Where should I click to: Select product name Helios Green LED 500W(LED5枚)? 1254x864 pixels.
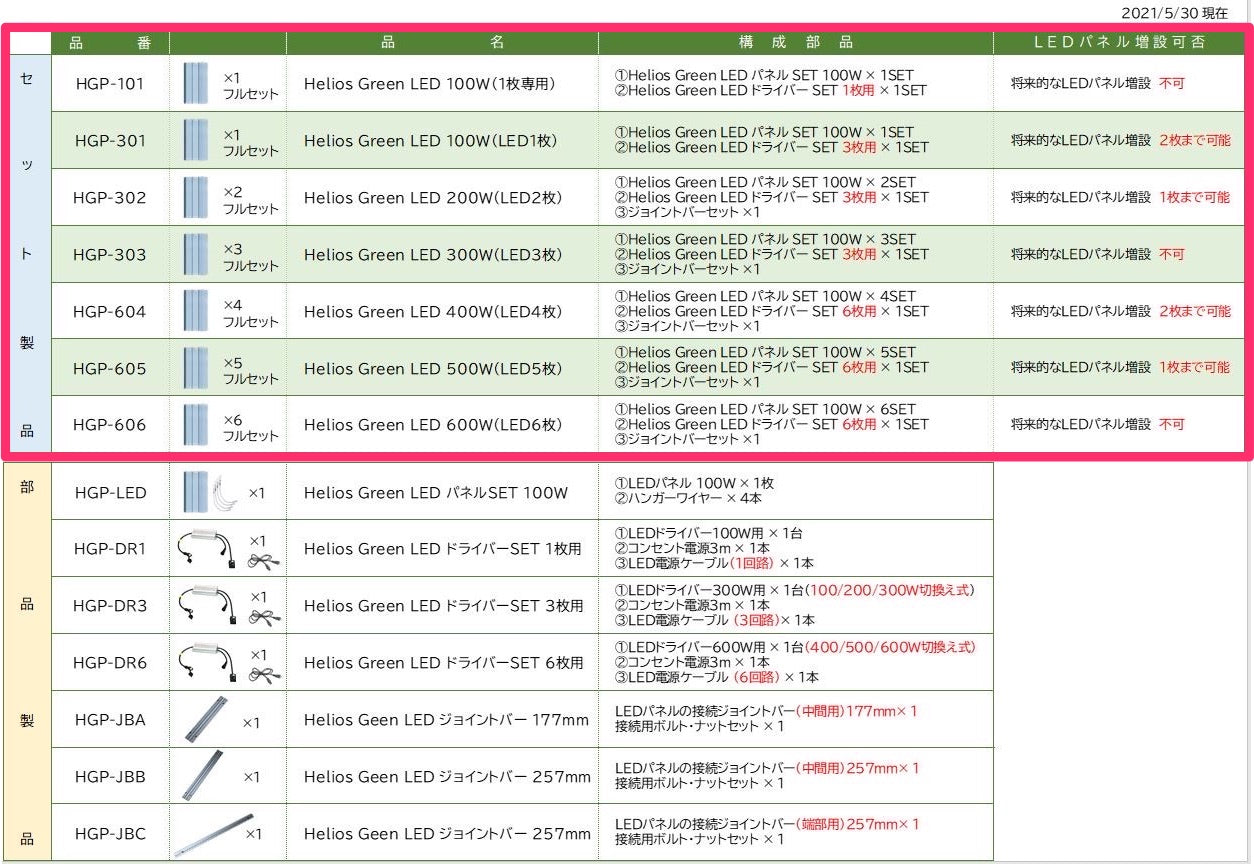coord(433,369)
